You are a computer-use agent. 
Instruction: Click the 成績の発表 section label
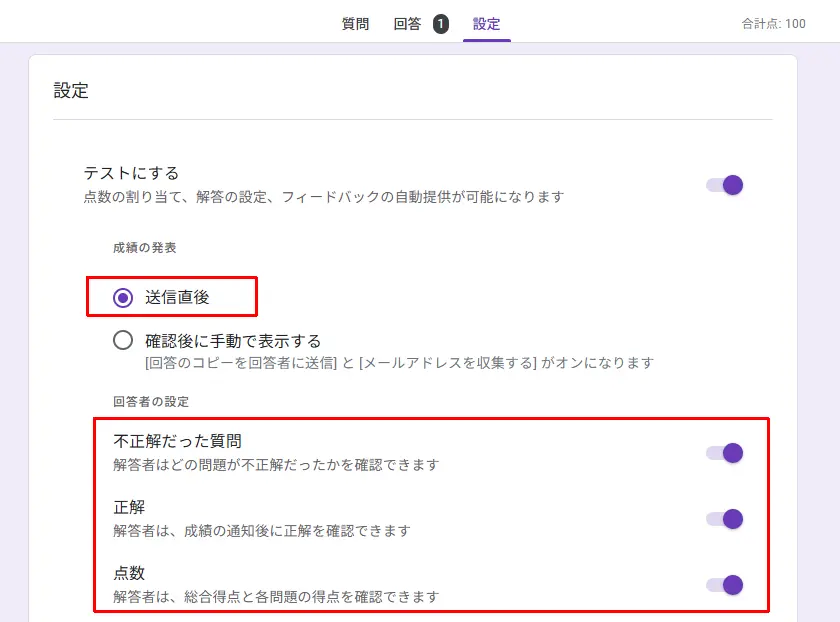coord(145,248)
